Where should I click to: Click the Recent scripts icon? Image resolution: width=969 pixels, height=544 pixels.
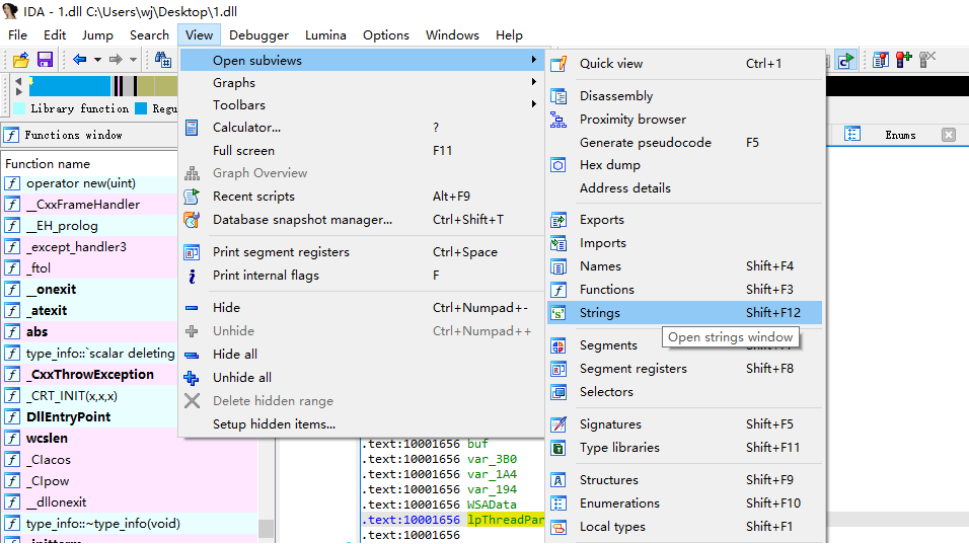(192, 197)
